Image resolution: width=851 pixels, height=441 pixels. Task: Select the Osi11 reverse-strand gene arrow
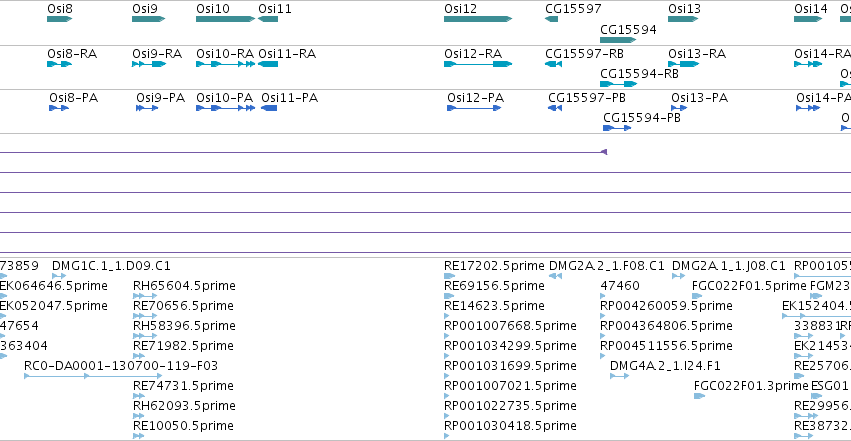(268, 19)
